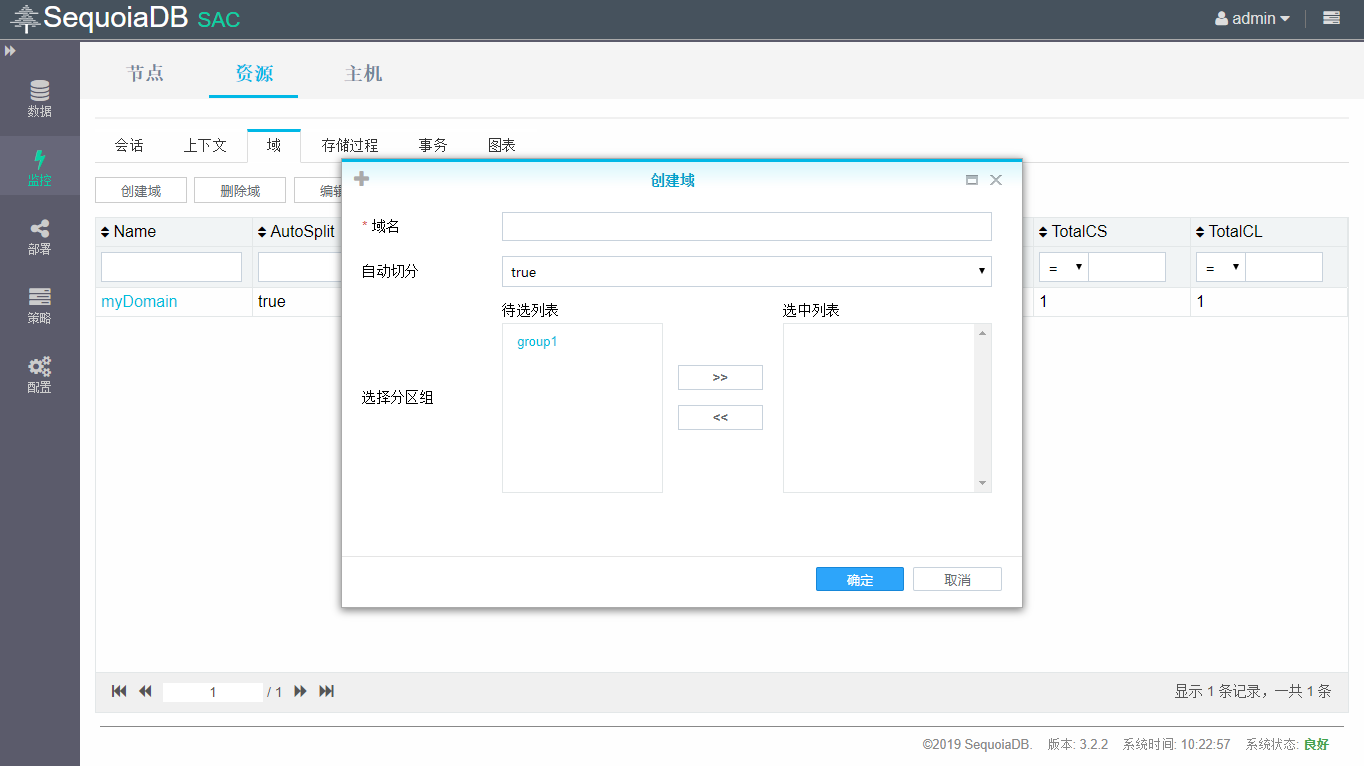Image resolution: width=1364 pixels, height=766 pixels.
Task: Open the 数据 (Data) sidebar icon
Action: [40, 98]
